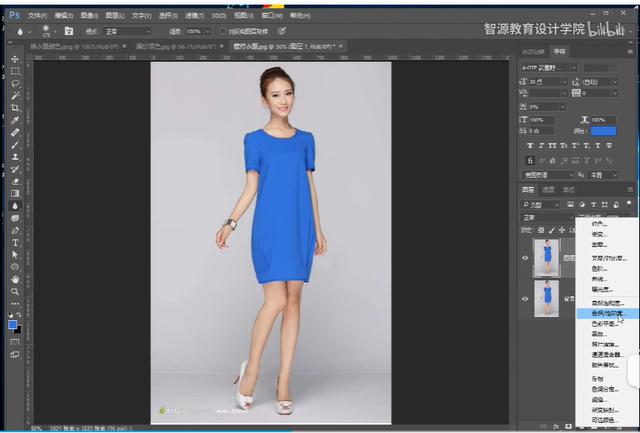Switch to the Paths (路径) tab
Image resolution: width=640 pixels, height=433 pixels.
569,189
